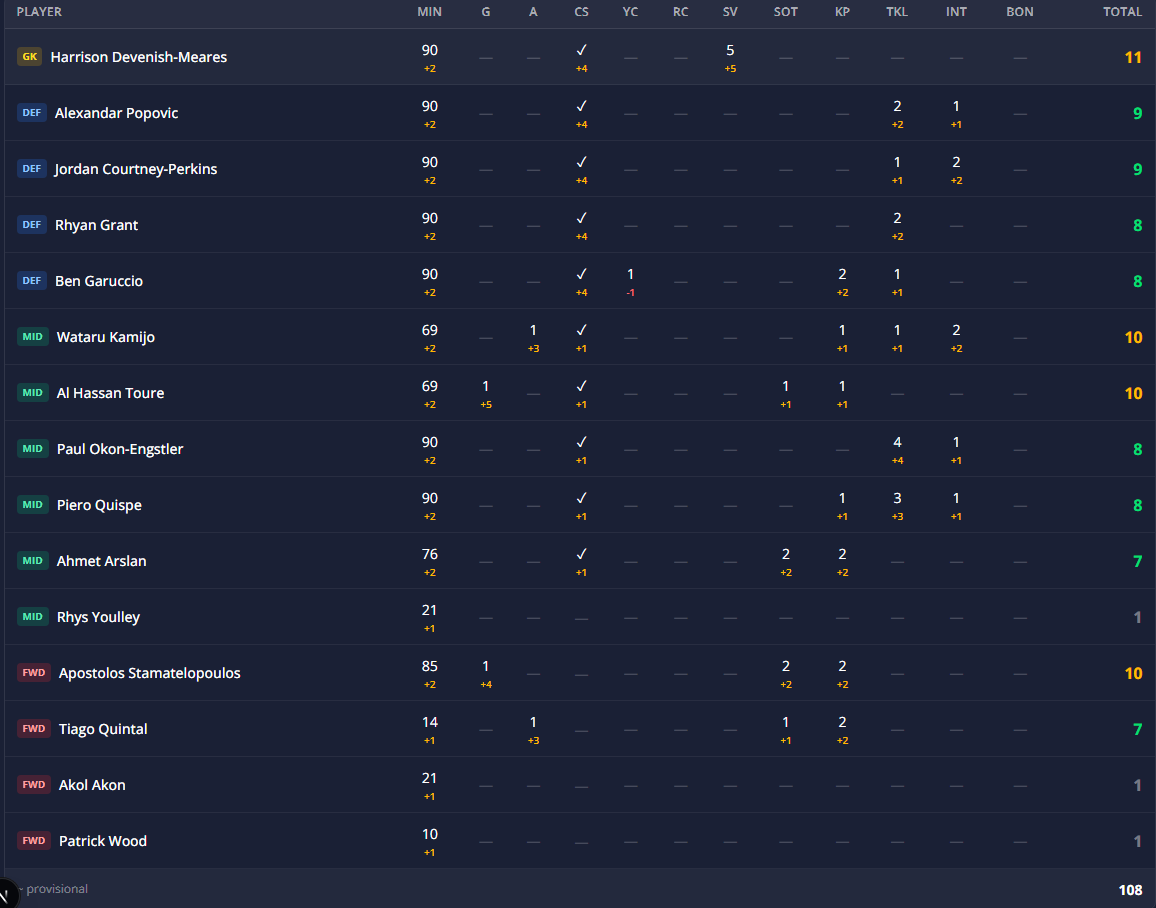Open player Al Hassan Toure
The width and height of the screenshot is (1156, 908).
coord(111,393)
